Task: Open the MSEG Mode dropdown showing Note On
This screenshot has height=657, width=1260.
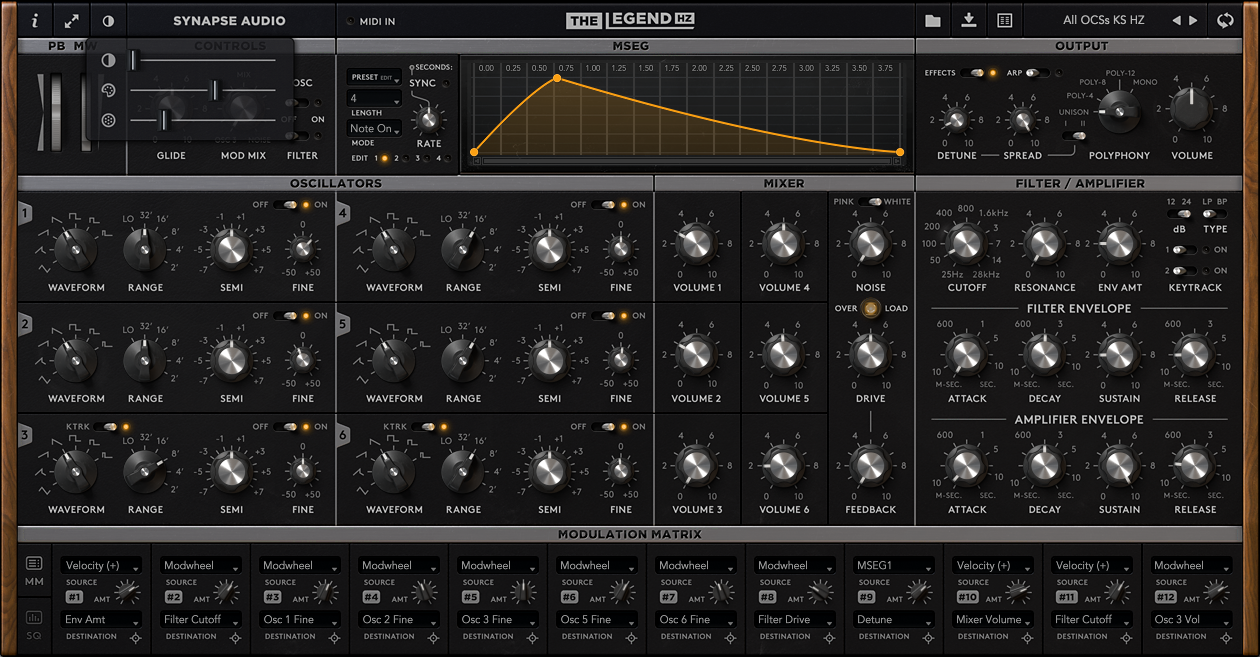Action: [x=374, y=128]
